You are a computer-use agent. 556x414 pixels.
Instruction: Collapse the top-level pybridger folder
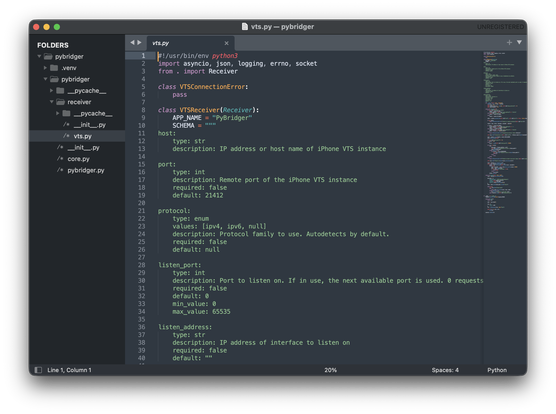coord(39,56)
